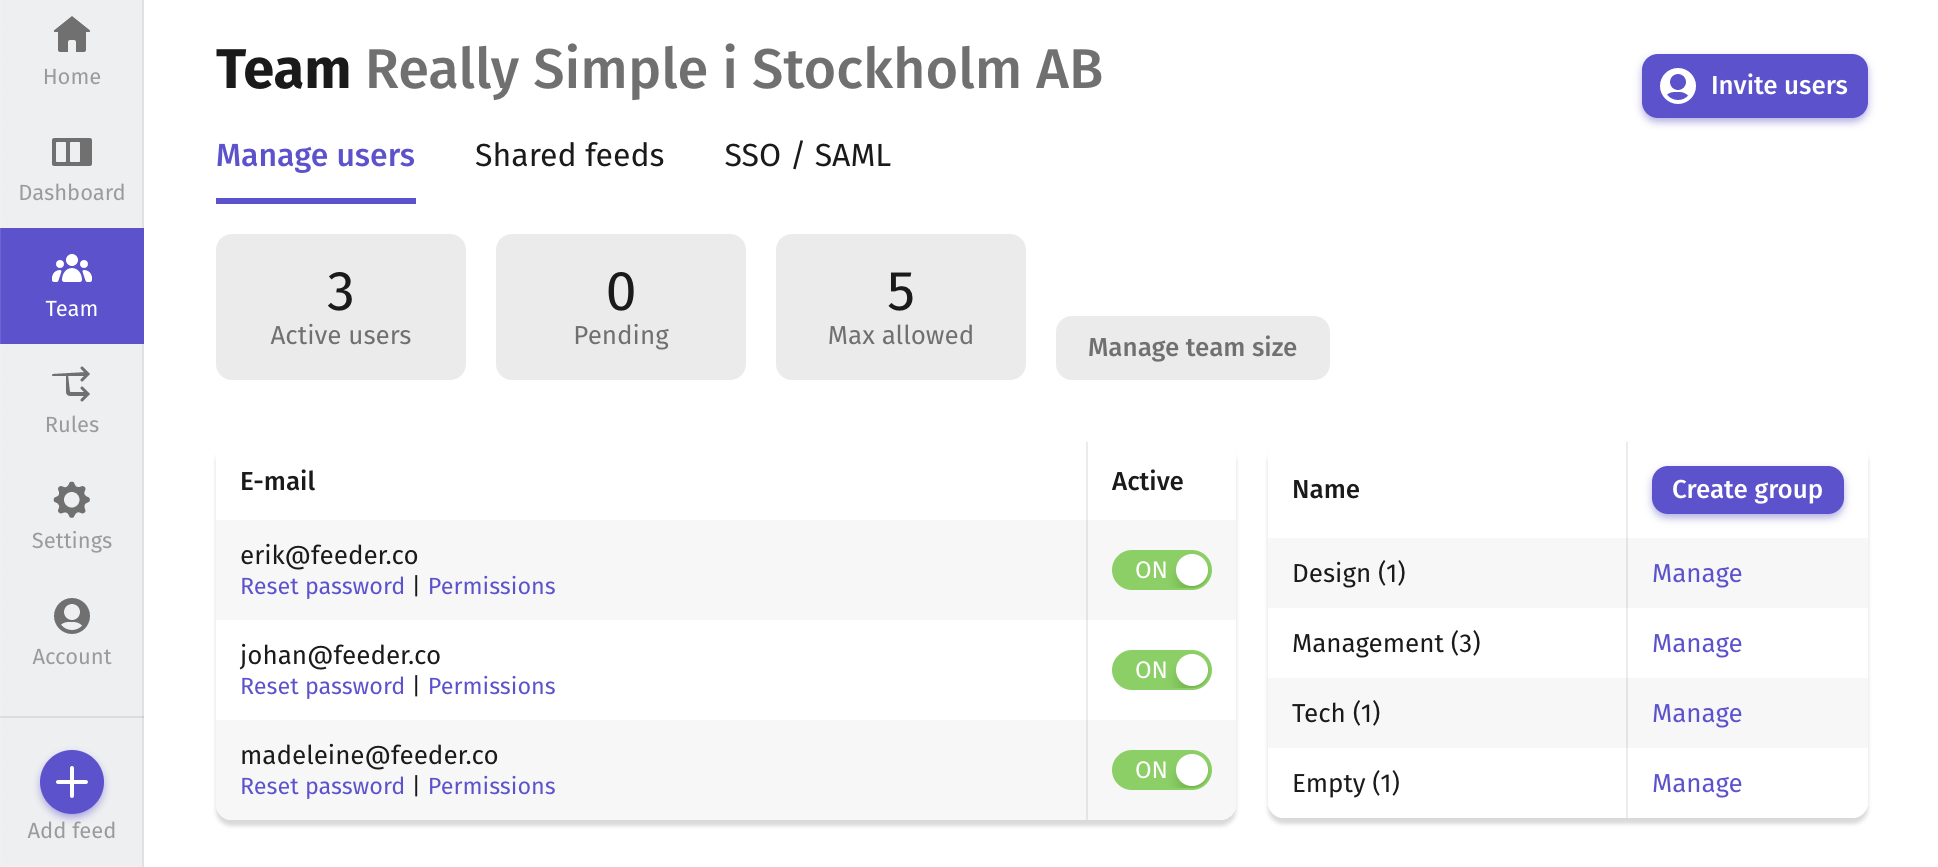Reset password for erik@feeder.co

tap(322, 587)
